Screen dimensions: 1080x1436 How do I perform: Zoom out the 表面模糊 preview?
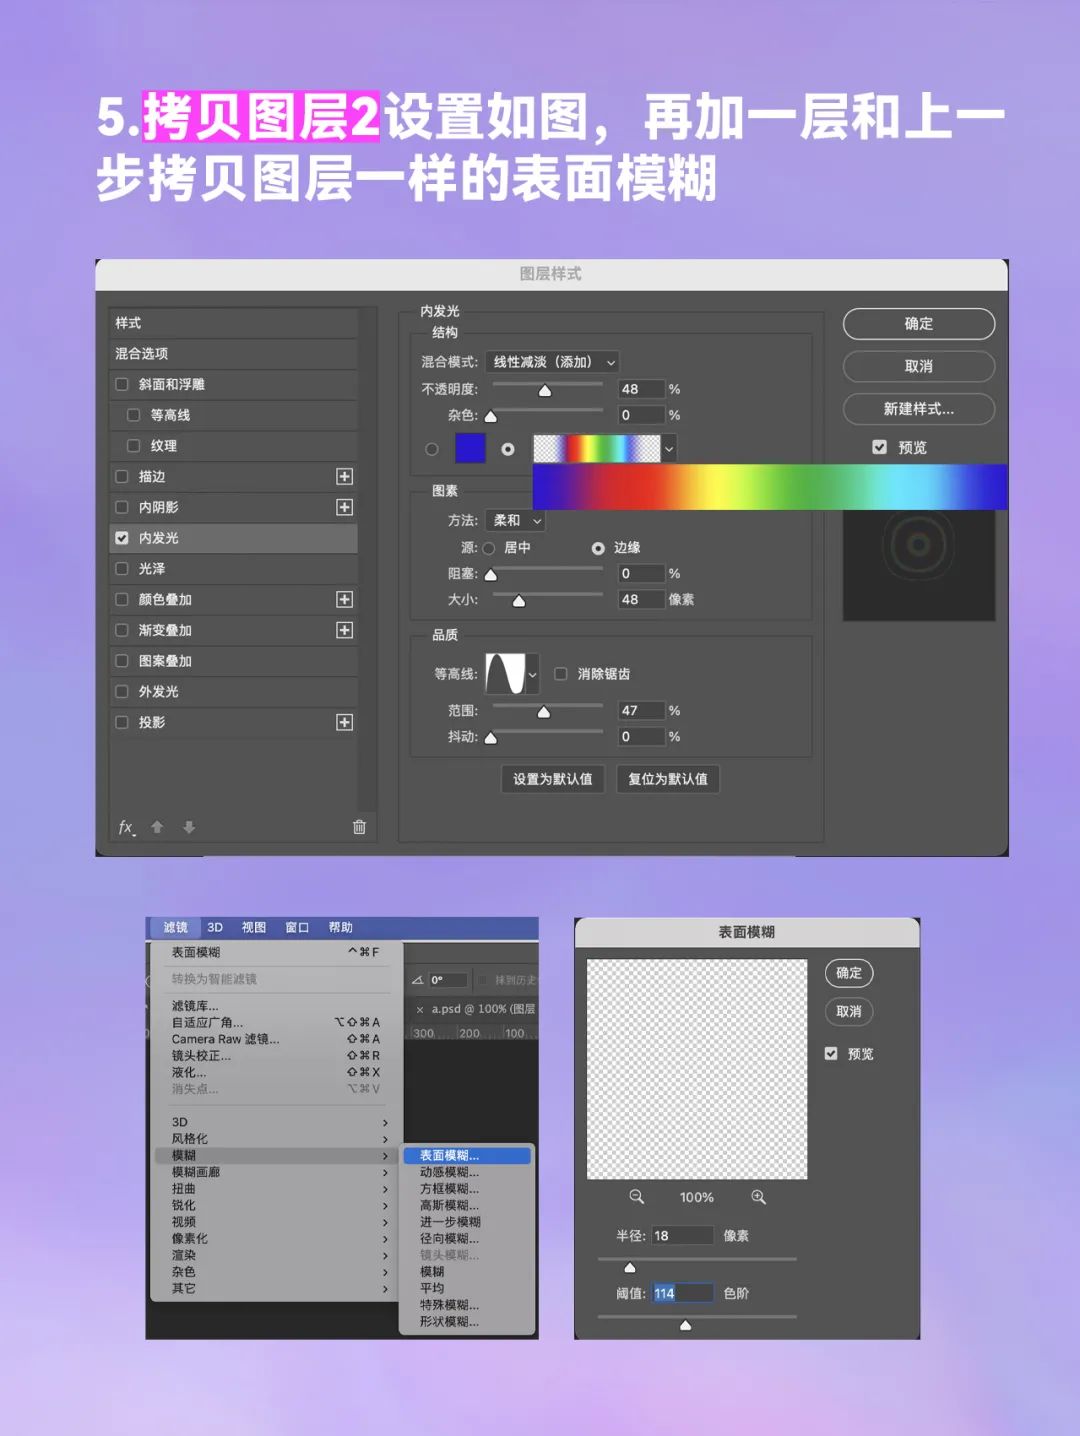(636, 1197)
